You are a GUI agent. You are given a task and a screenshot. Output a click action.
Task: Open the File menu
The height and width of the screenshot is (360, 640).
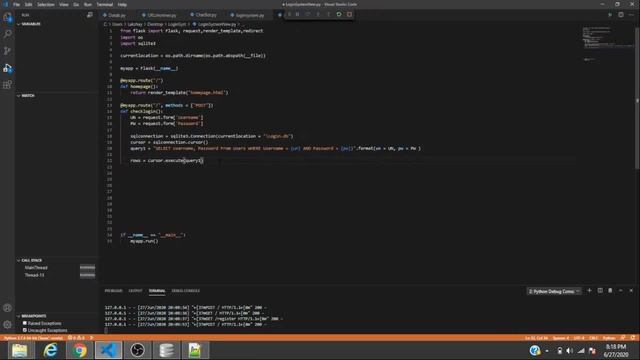pyautogui.click(x=16, y=4)
